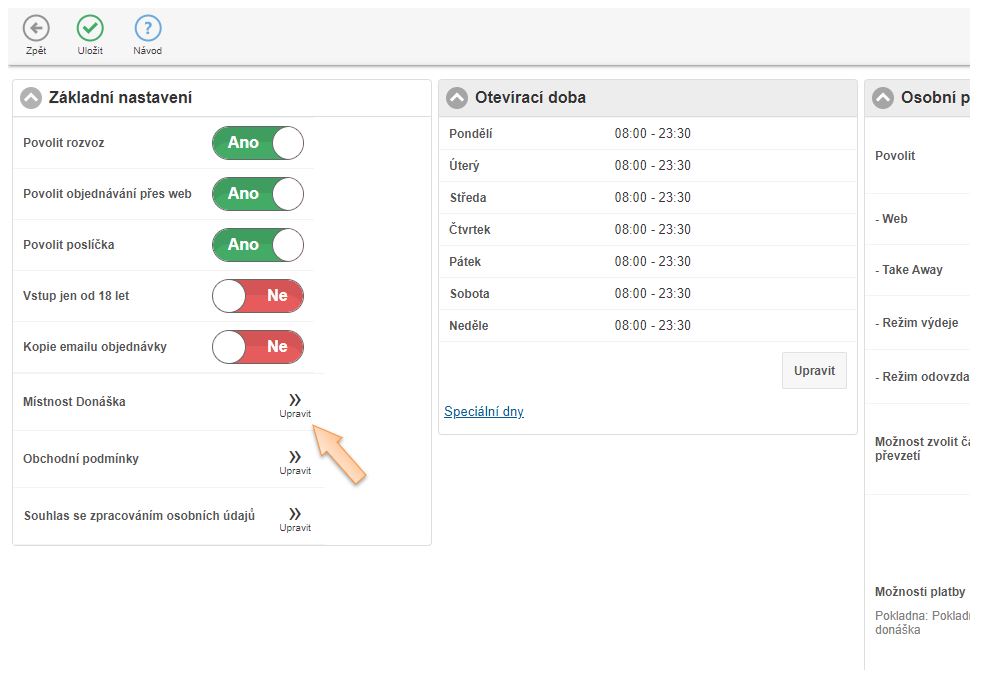
Task: Click Upravit button under opening hours
Action: pyautogui.click(x=814, y=371)
